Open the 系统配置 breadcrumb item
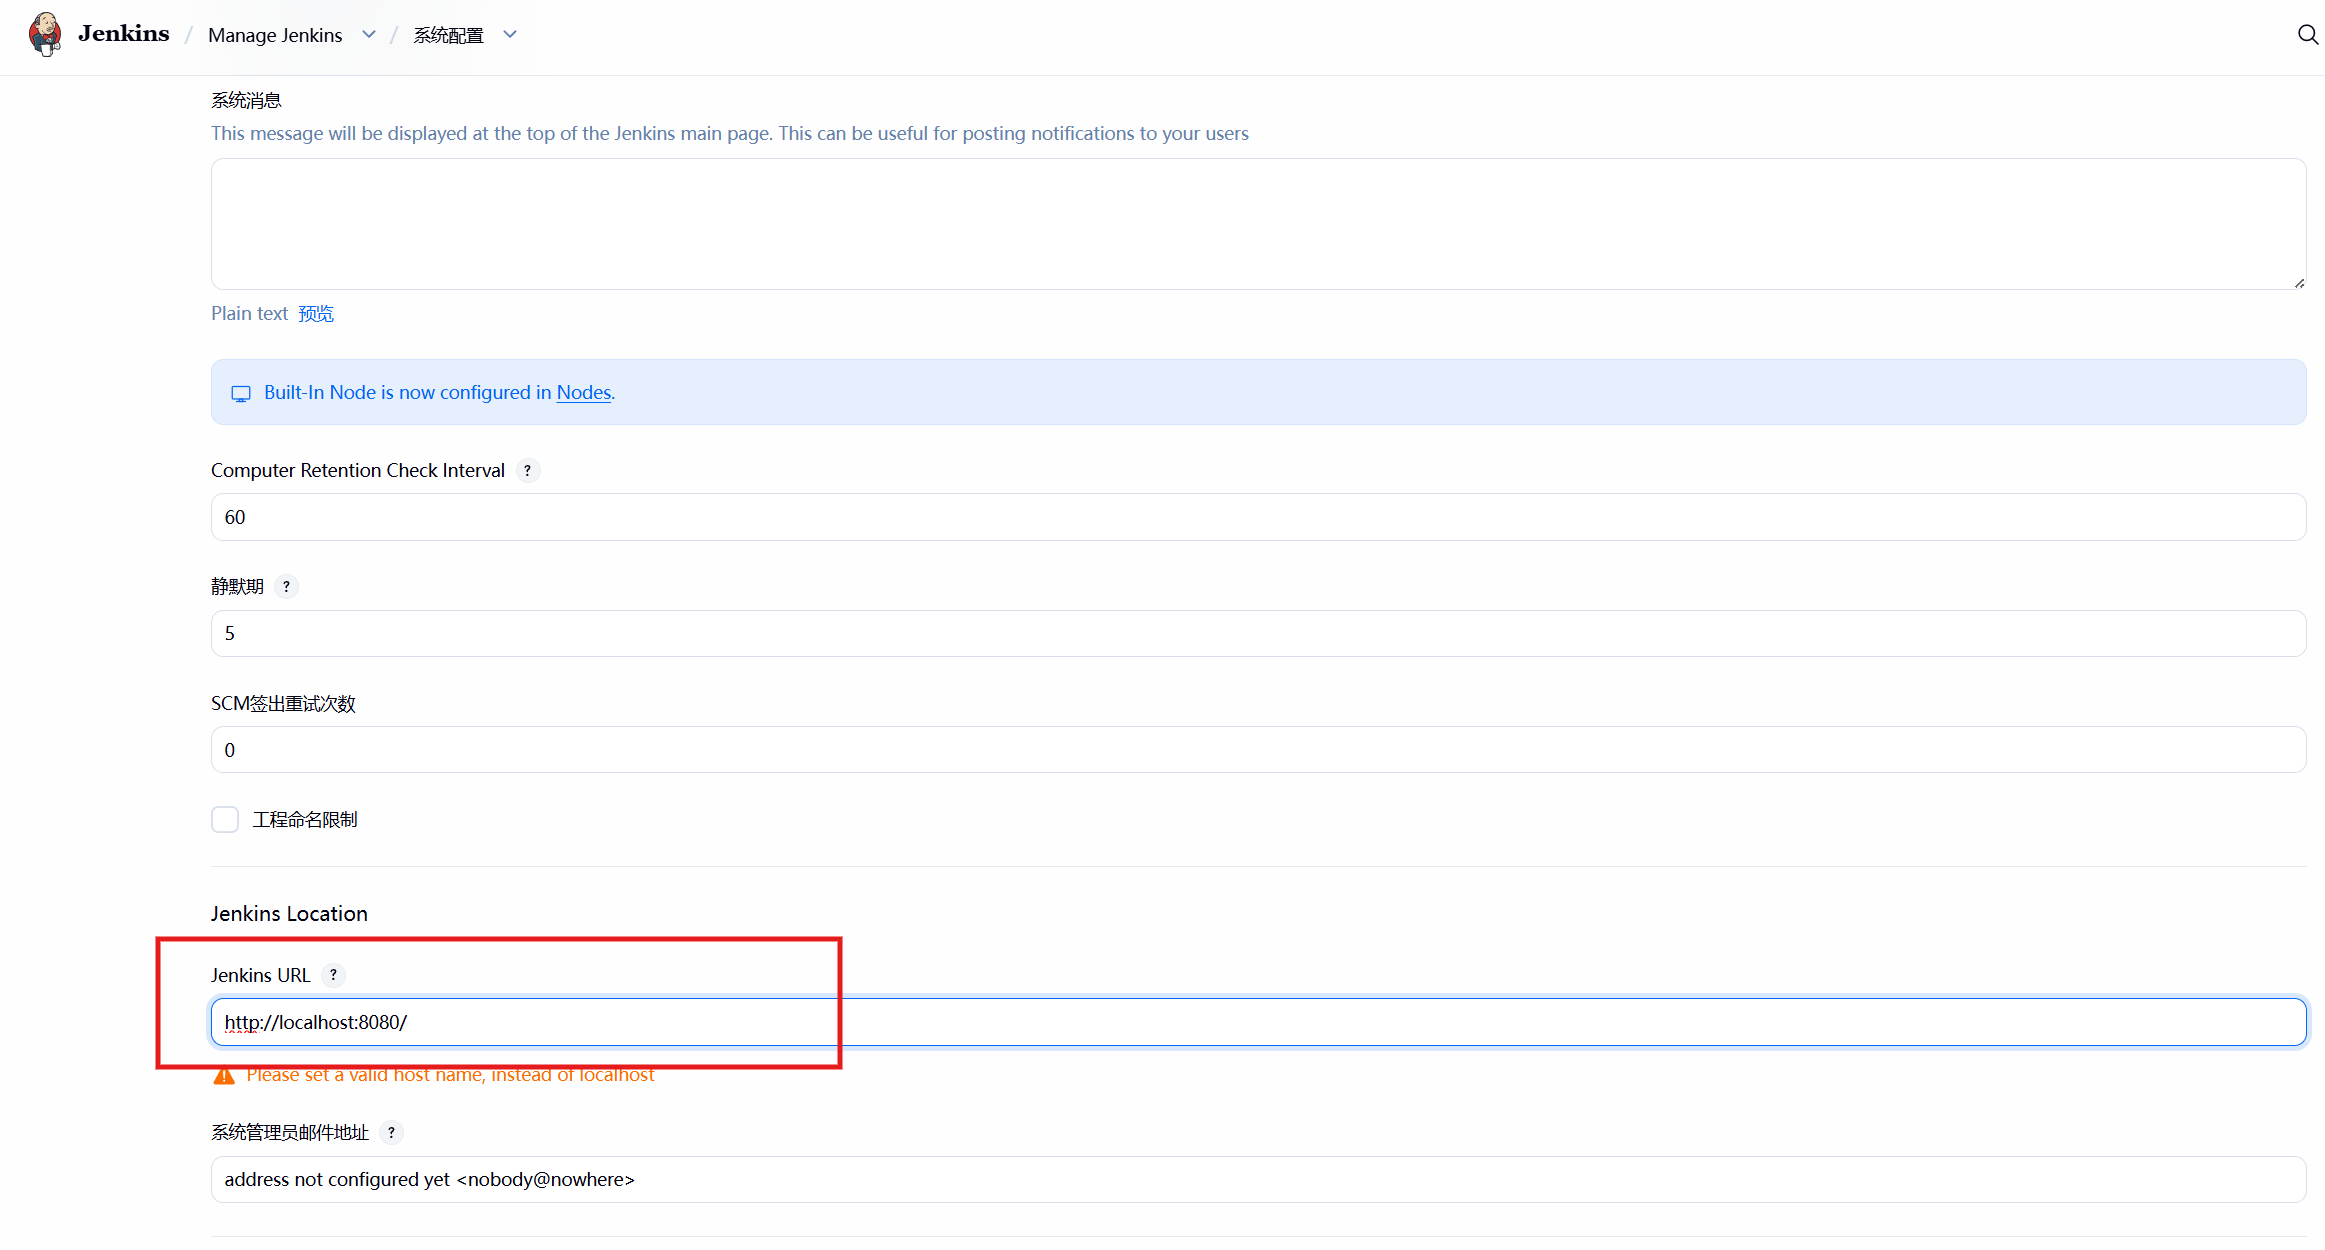Screen dimensions: 2325x1250 point(448,35)
